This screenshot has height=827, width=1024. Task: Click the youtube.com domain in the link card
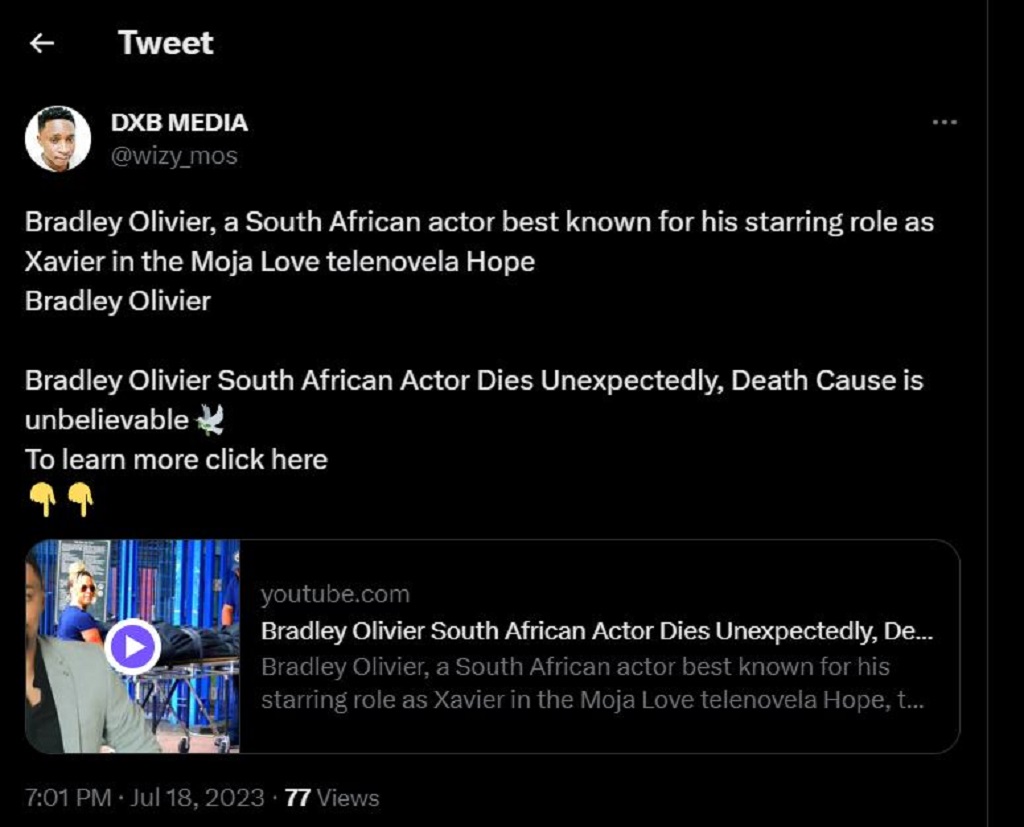[335, 595]
